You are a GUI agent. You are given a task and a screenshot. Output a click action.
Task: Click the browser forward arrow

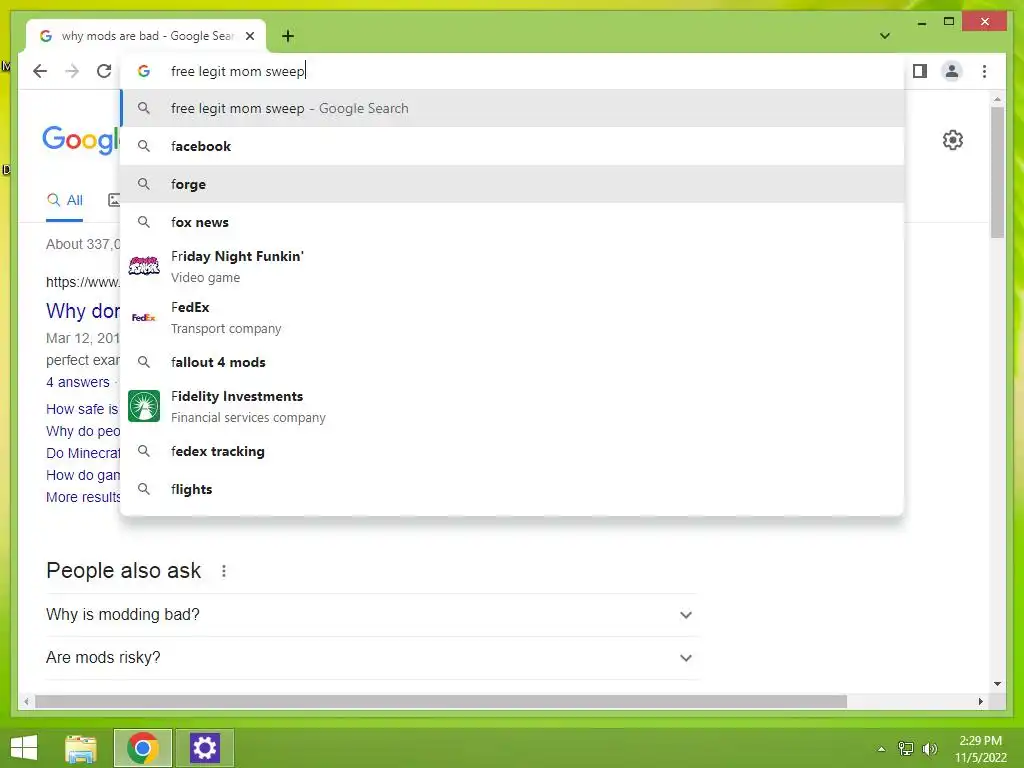[72, 71]
